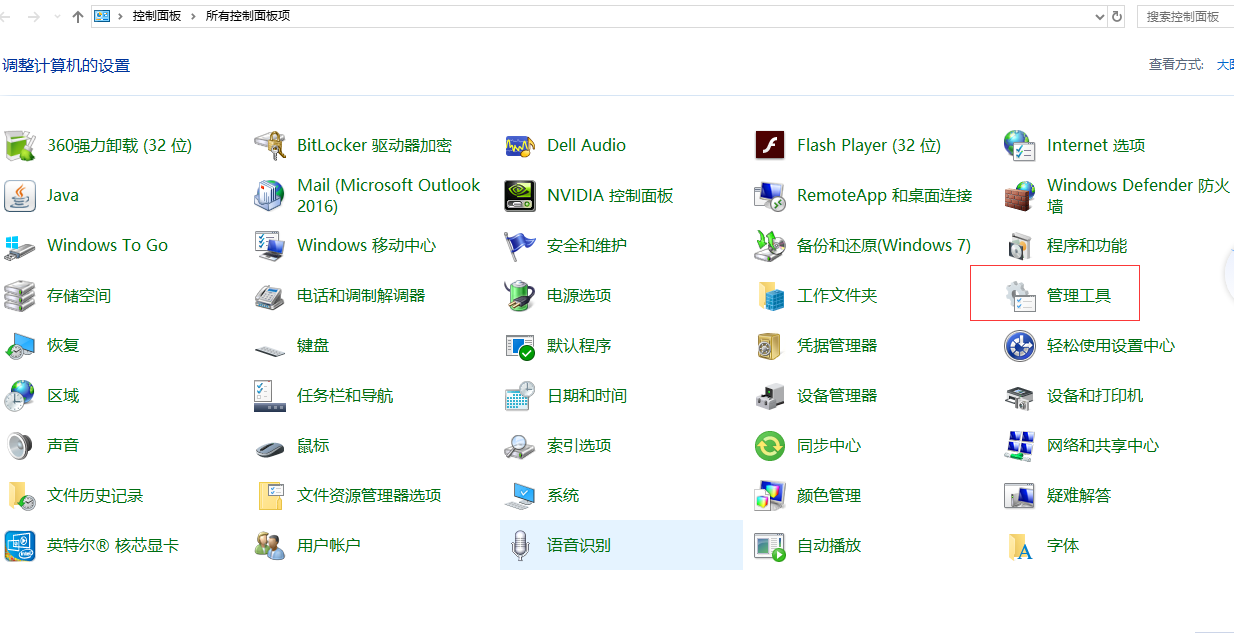Viewport: 1234px width, 633px height.
Task: Launch Flash Player (32 位) settings icon
Action: coord(770,145)
